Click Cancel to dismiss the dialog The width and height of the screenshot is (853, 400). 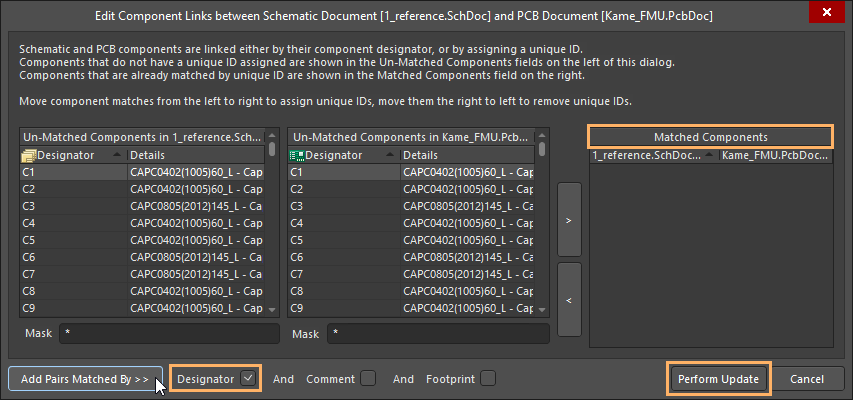click(806, 379)
